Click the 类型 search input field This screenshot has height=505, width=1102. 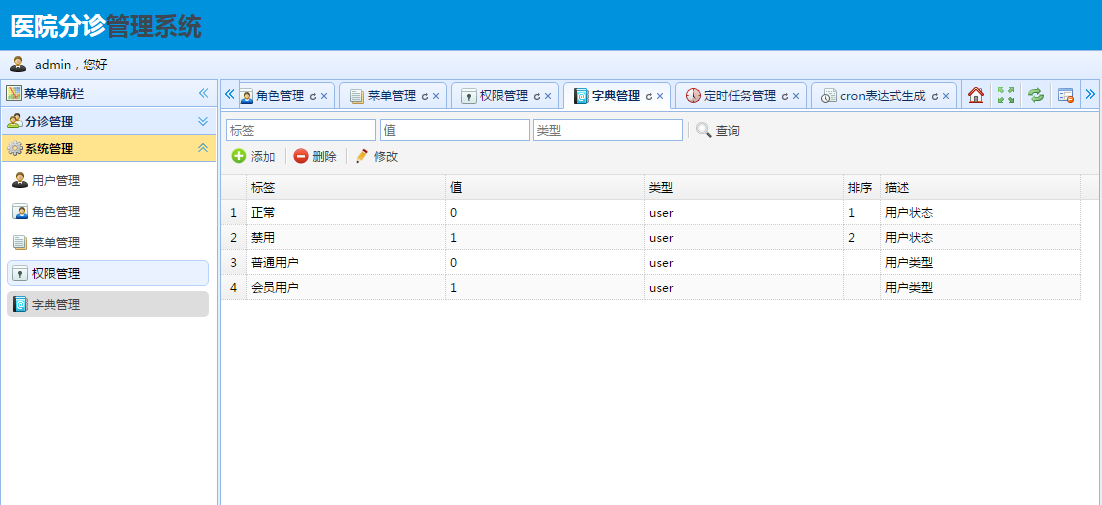(x=608, y=130)
